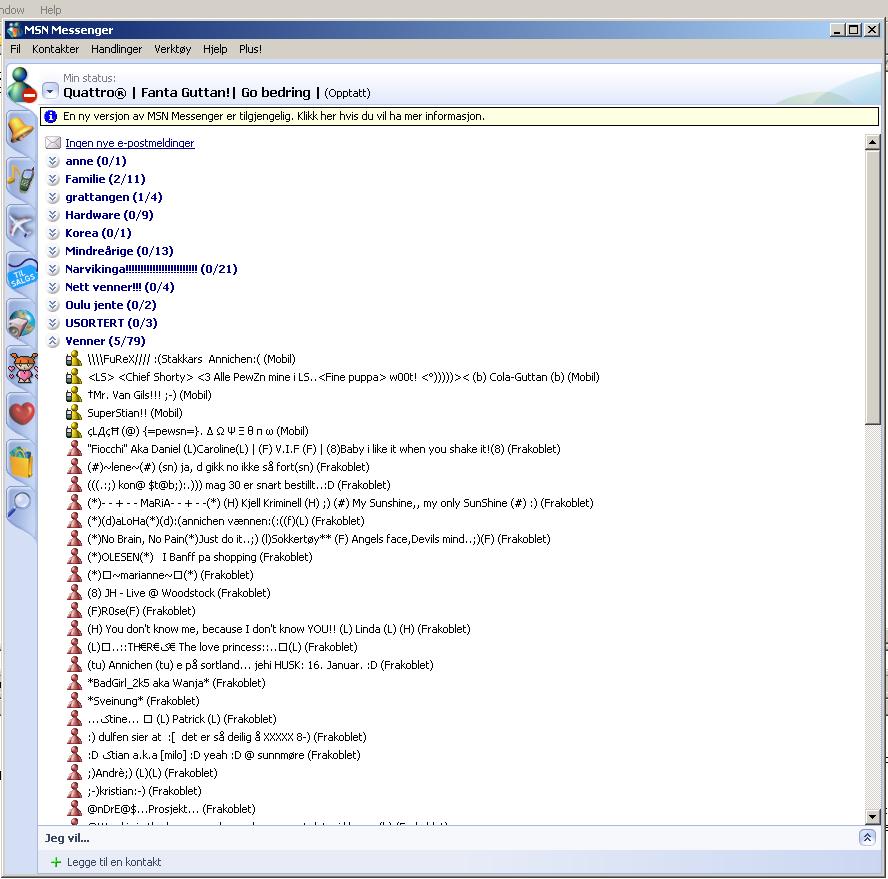Select contact '(#)~lene~(#)'
The width and height of the screenshot is (888, 879).
coord(228,467)
